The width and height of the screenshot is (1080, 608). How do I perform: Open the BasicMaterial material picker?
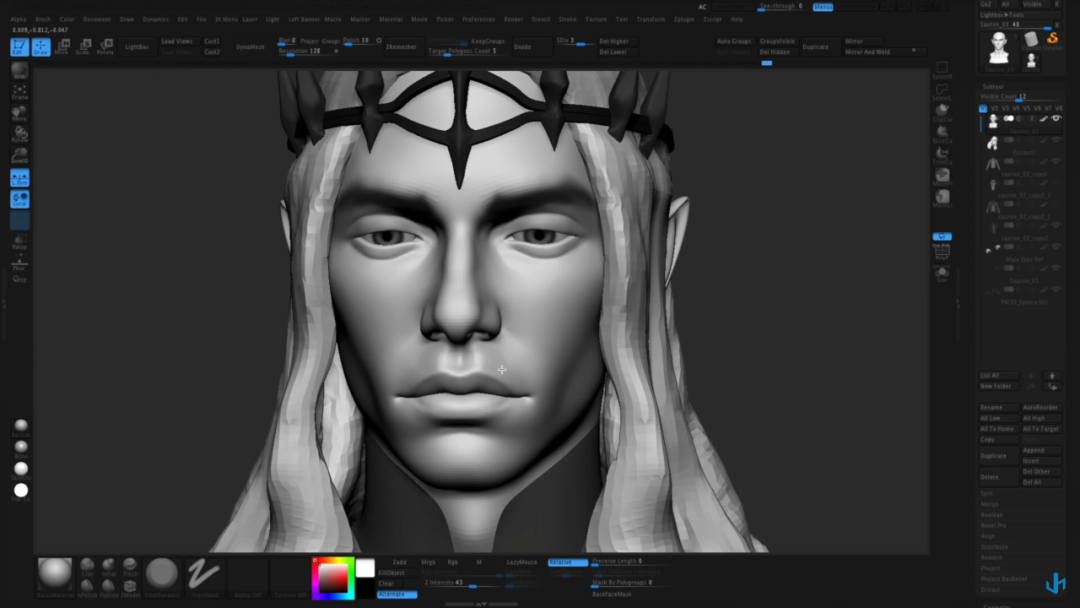coord(54,577)
